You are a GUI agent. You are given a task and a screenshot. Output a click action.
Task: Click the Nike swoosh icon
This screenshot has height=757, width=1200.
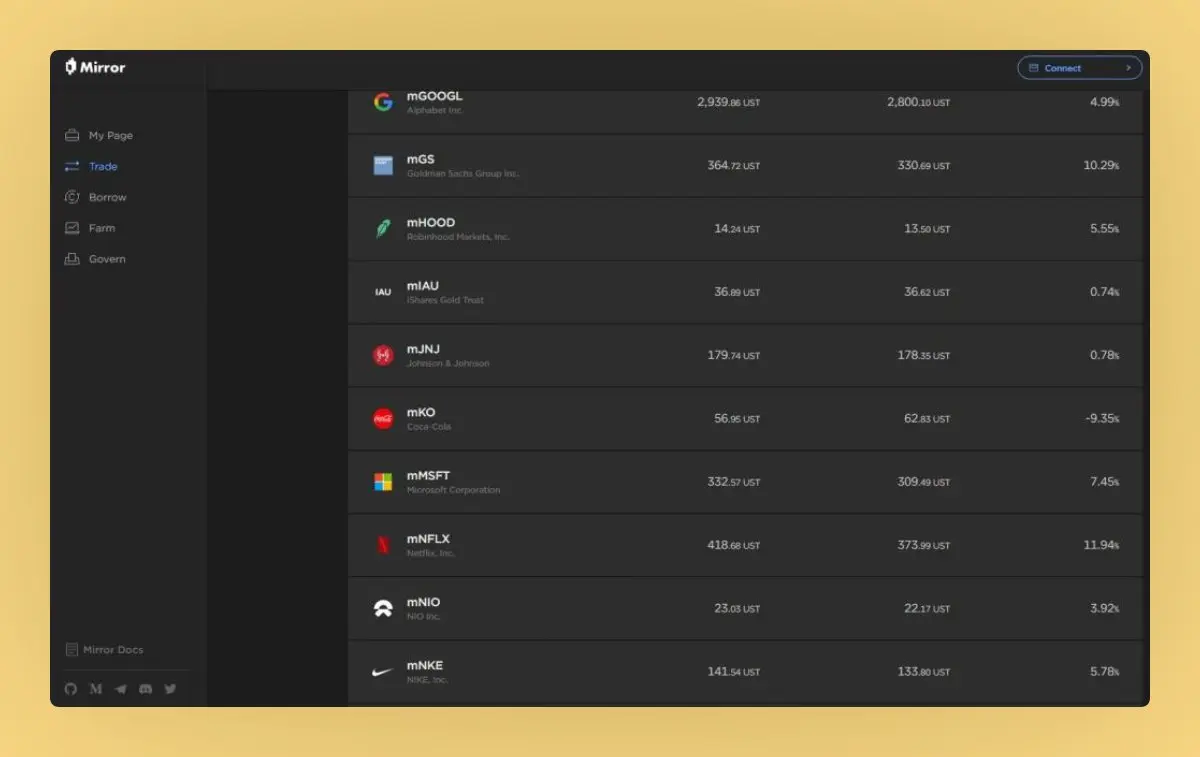383,672
